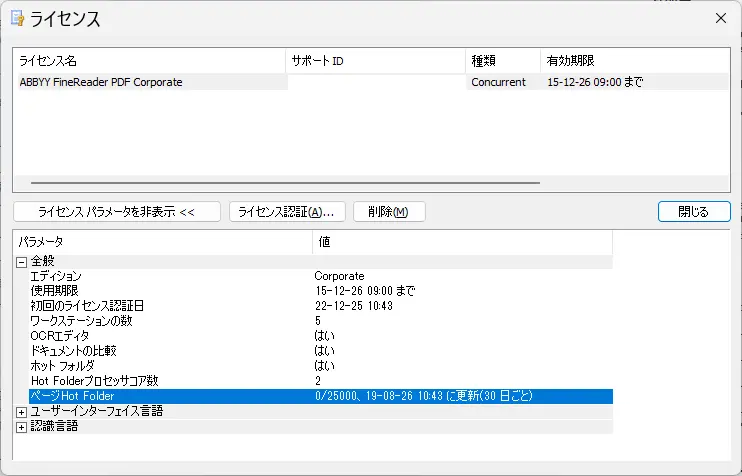742x476 pixels.
Task: Click the ライセンス名 column header
Action: point(150,61)
